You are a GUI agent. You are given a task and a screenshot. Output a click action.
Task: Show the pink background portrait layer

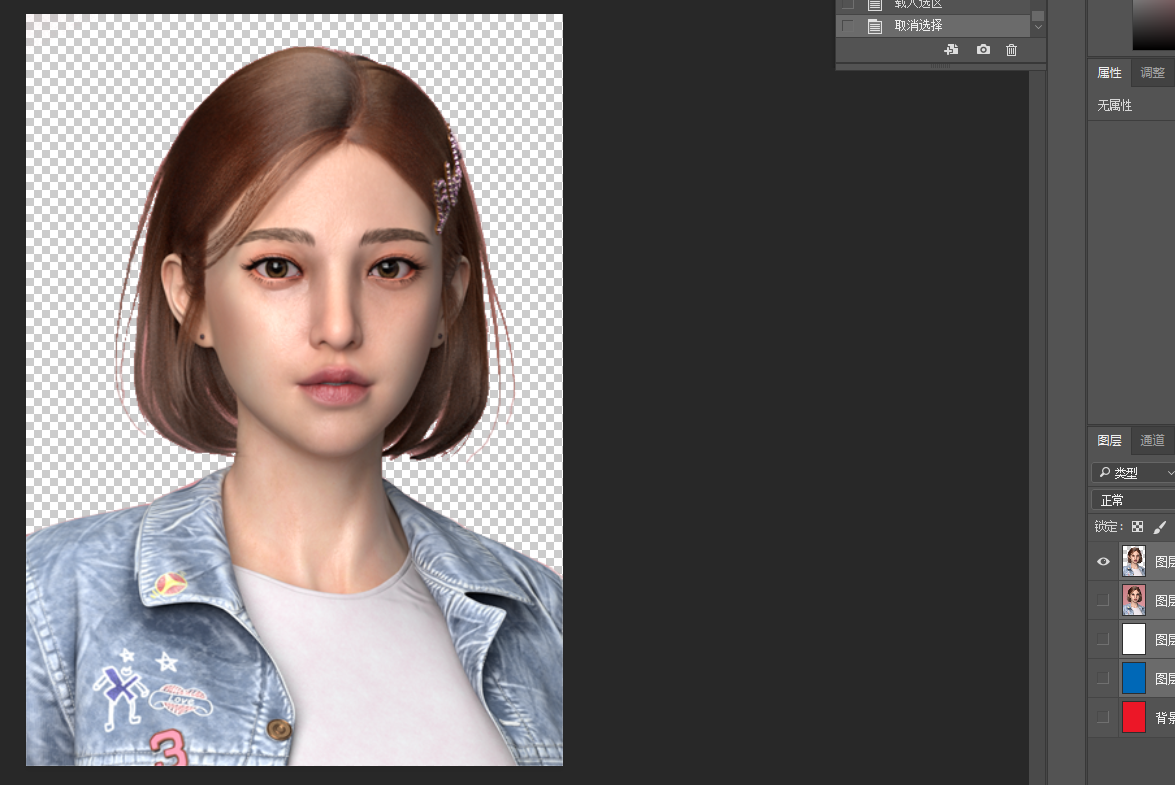(x=1103, y=600)
